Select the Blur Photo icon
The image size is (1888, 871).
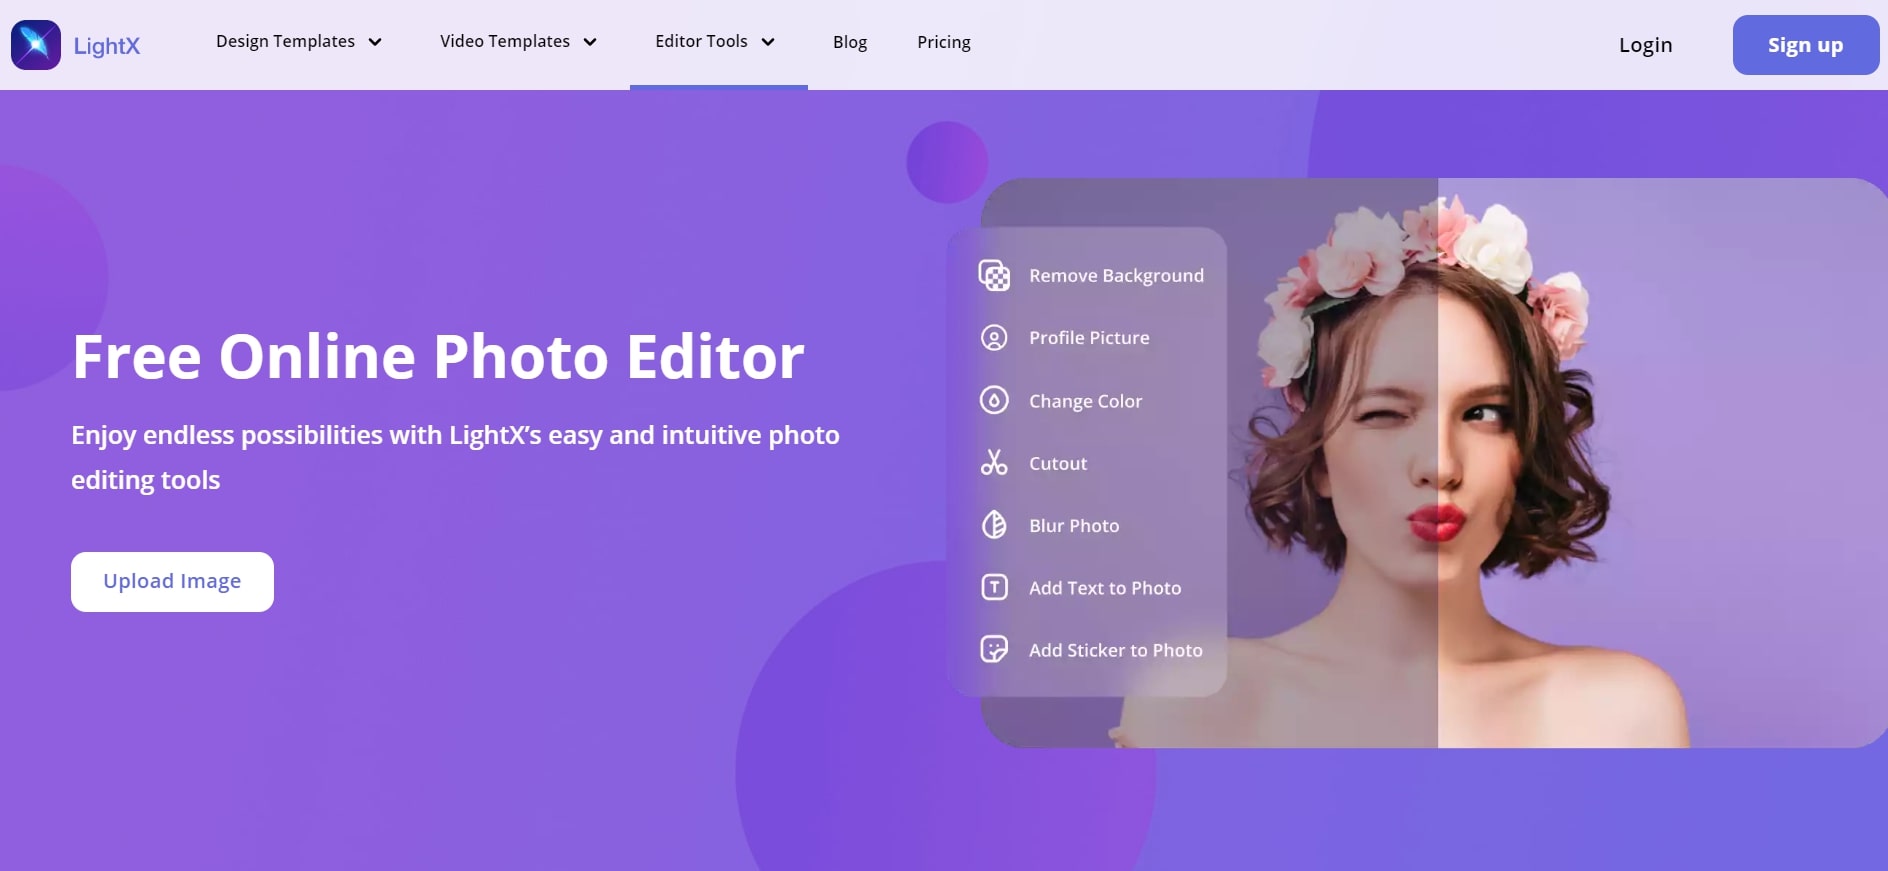point(994,525)
